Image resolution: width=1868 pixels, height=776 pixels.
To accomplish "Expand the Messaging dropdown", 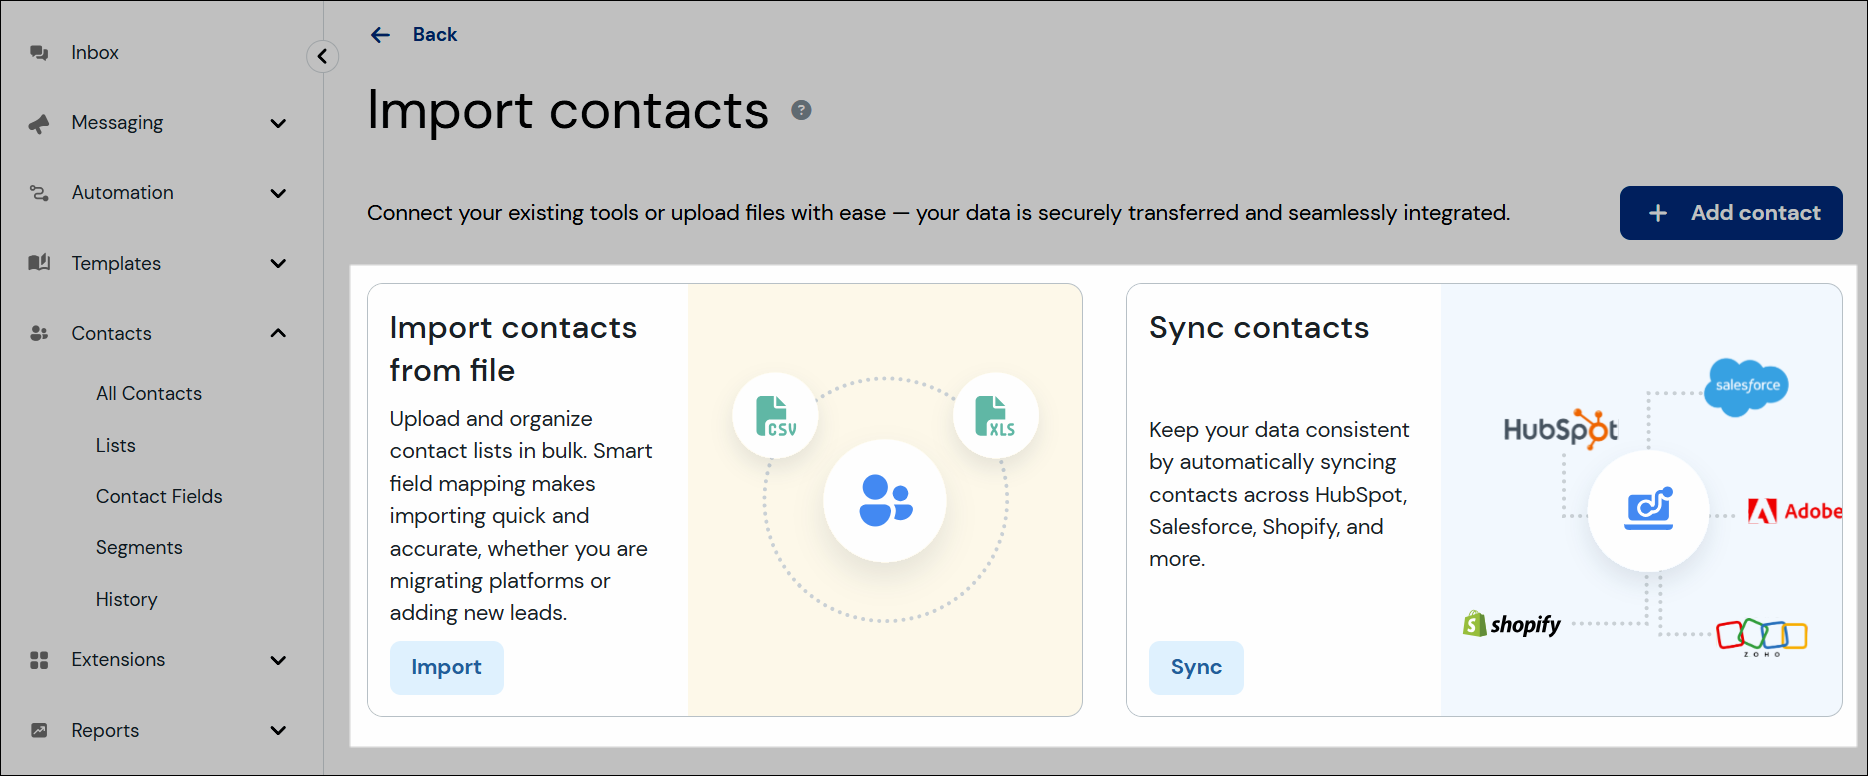I will [278, 122].
